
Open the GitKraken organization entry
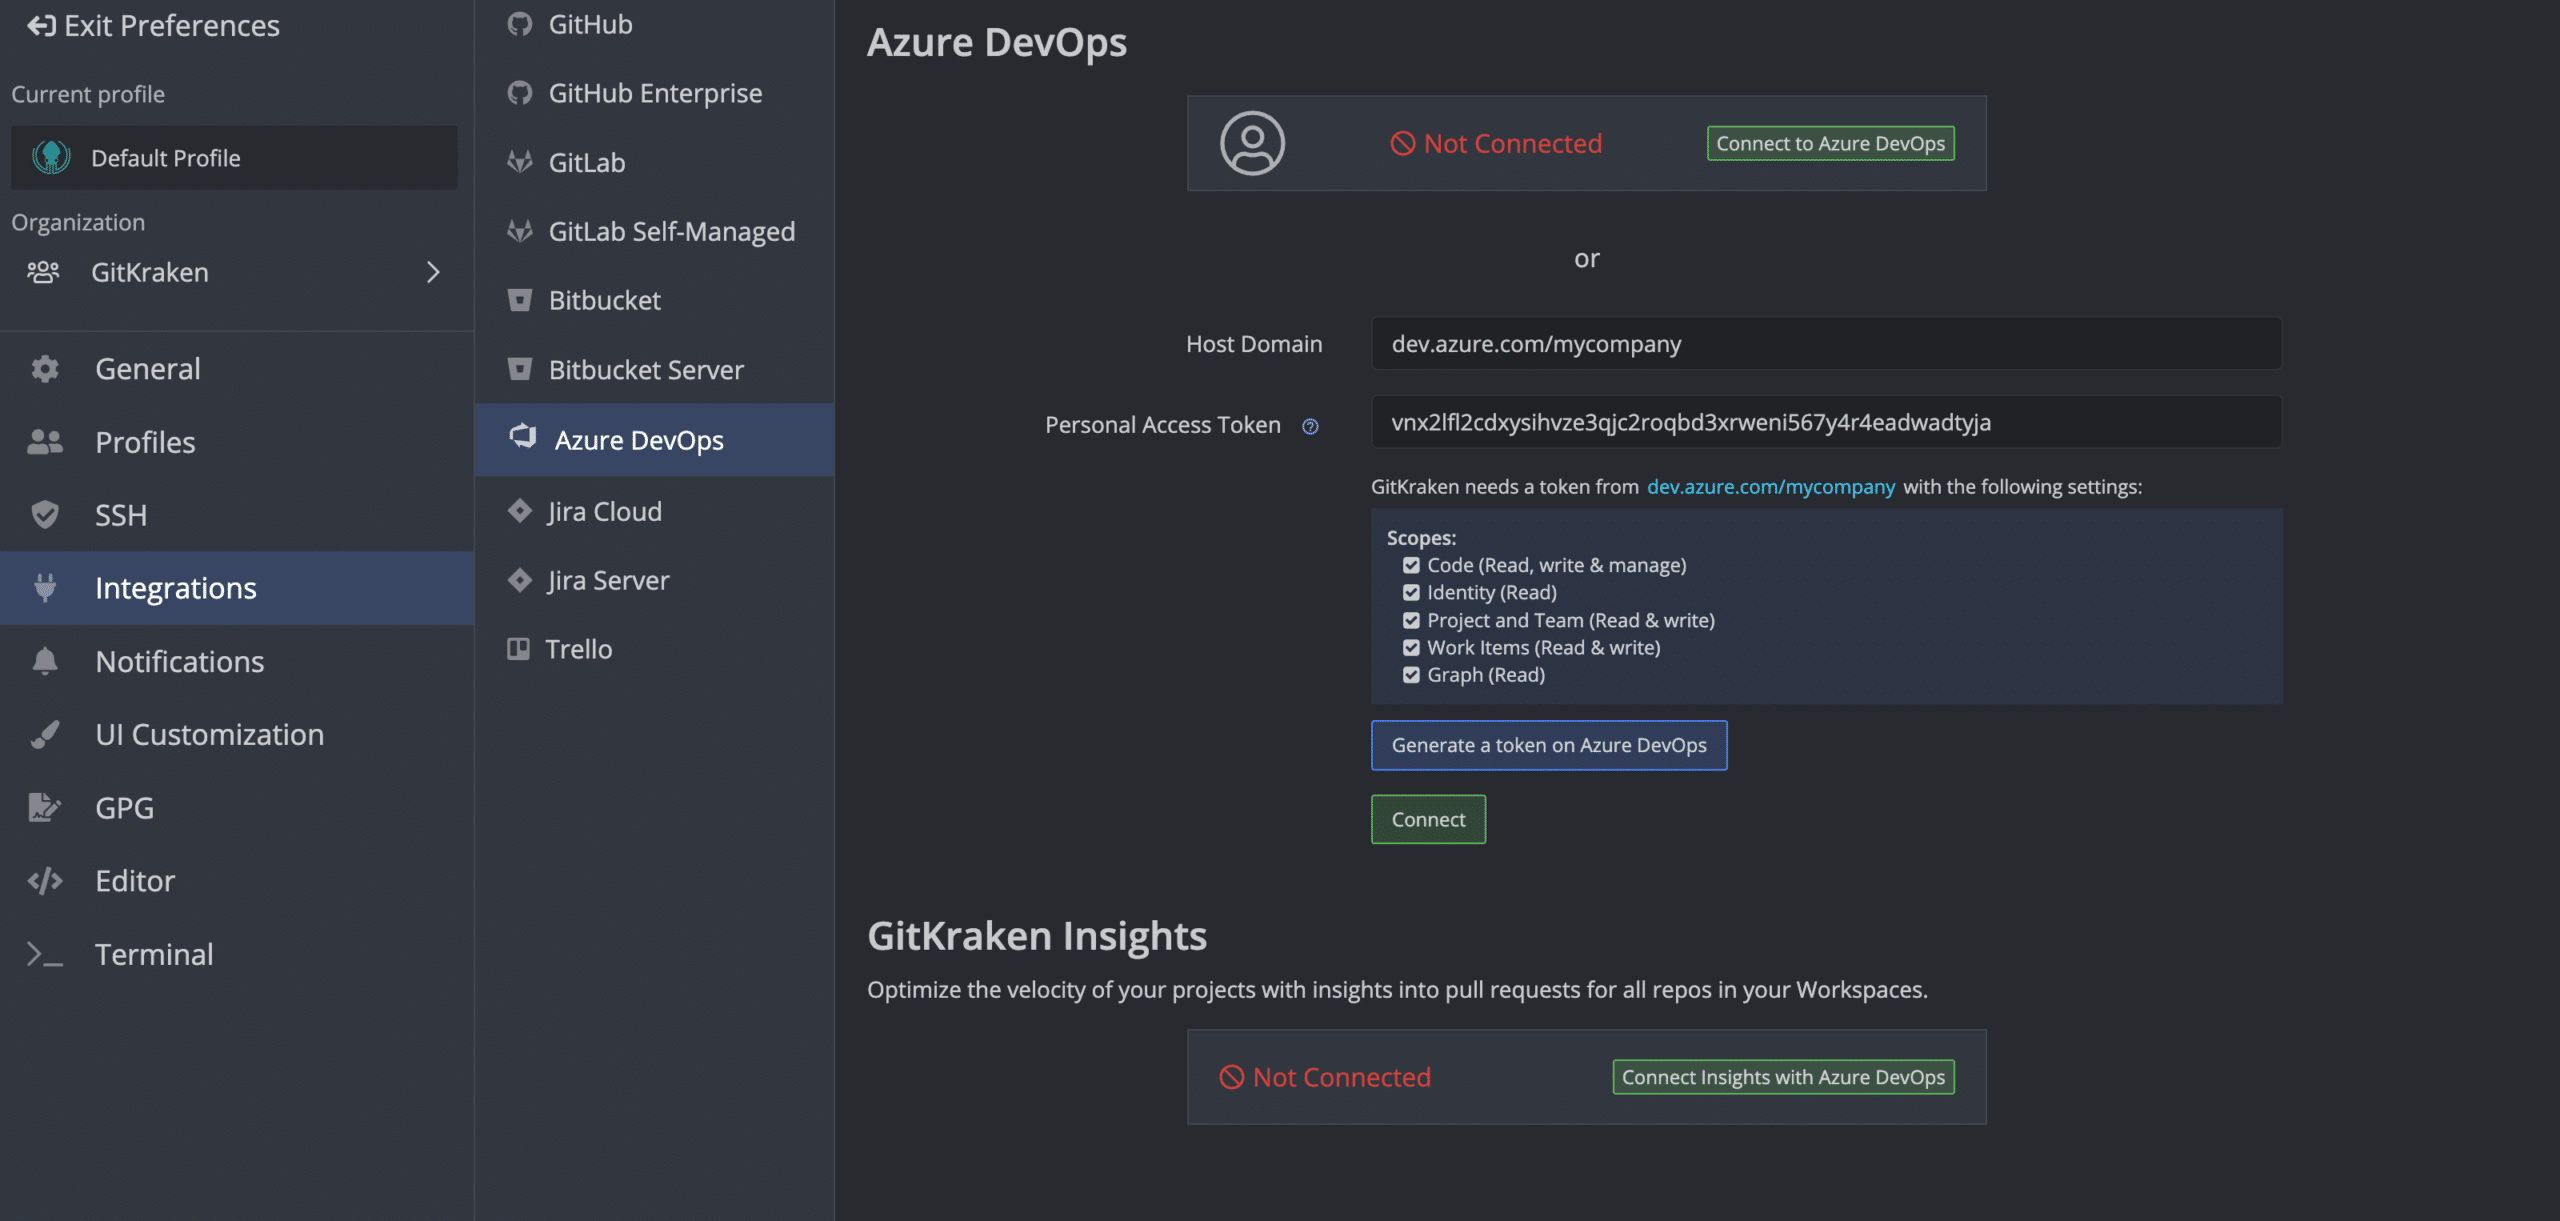pyautogui.click(x=150, y=272)
